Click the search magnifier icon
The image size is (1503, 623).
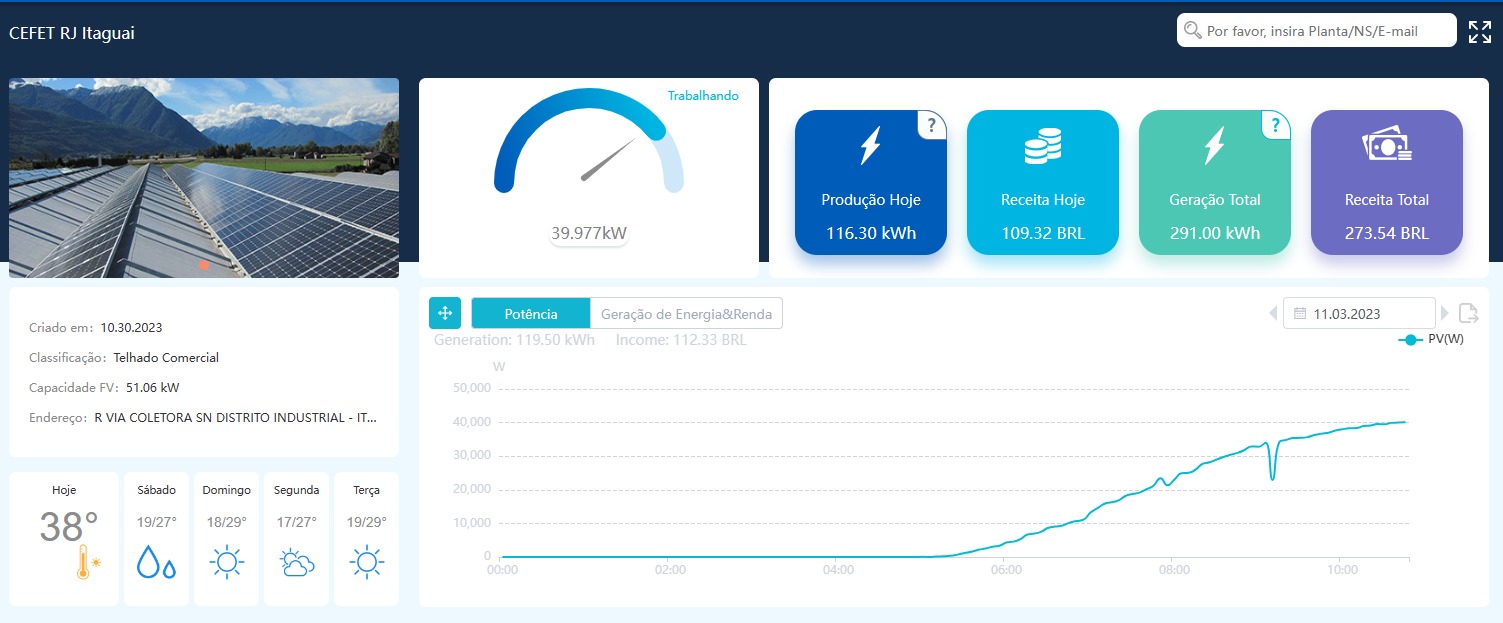1192,31
